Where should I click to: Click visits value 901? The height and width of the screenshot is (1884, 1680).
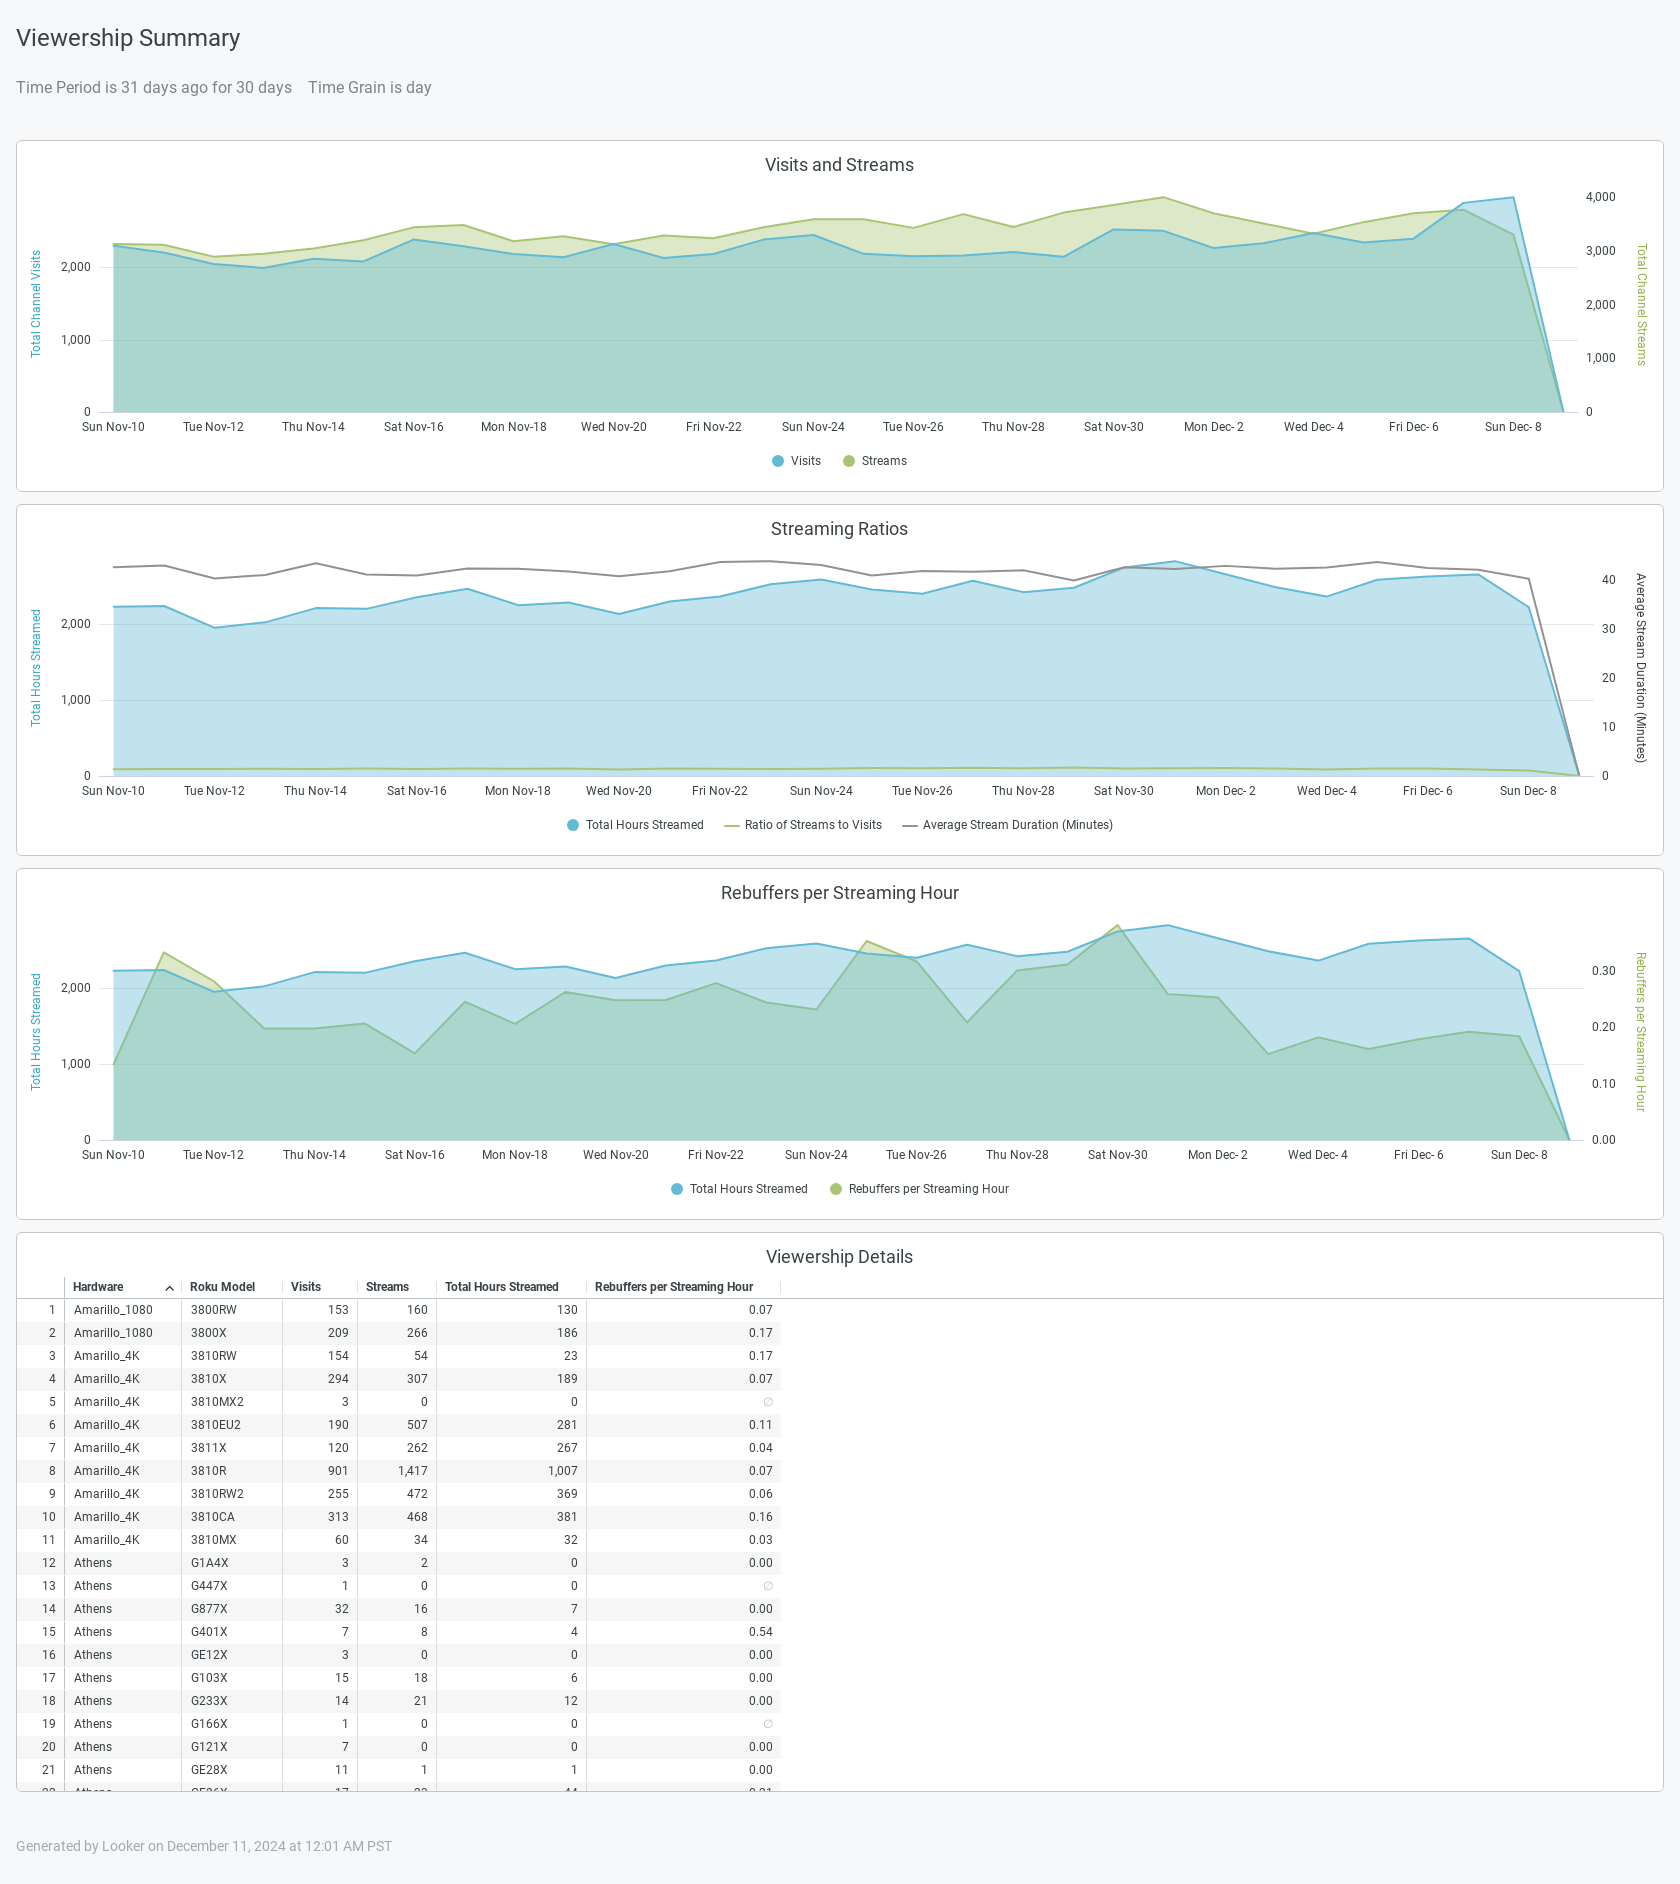338,1471
